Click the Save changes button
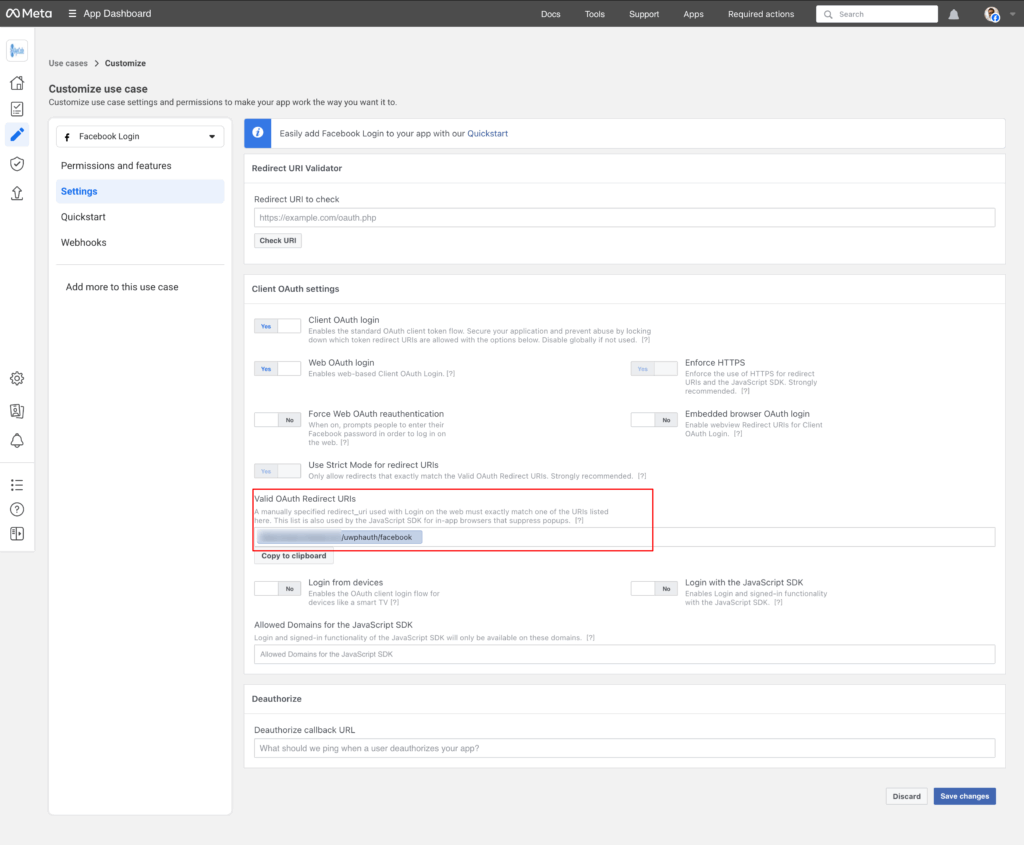The width and height of the screenshot is (1024, 845). (x=964, y=796)
